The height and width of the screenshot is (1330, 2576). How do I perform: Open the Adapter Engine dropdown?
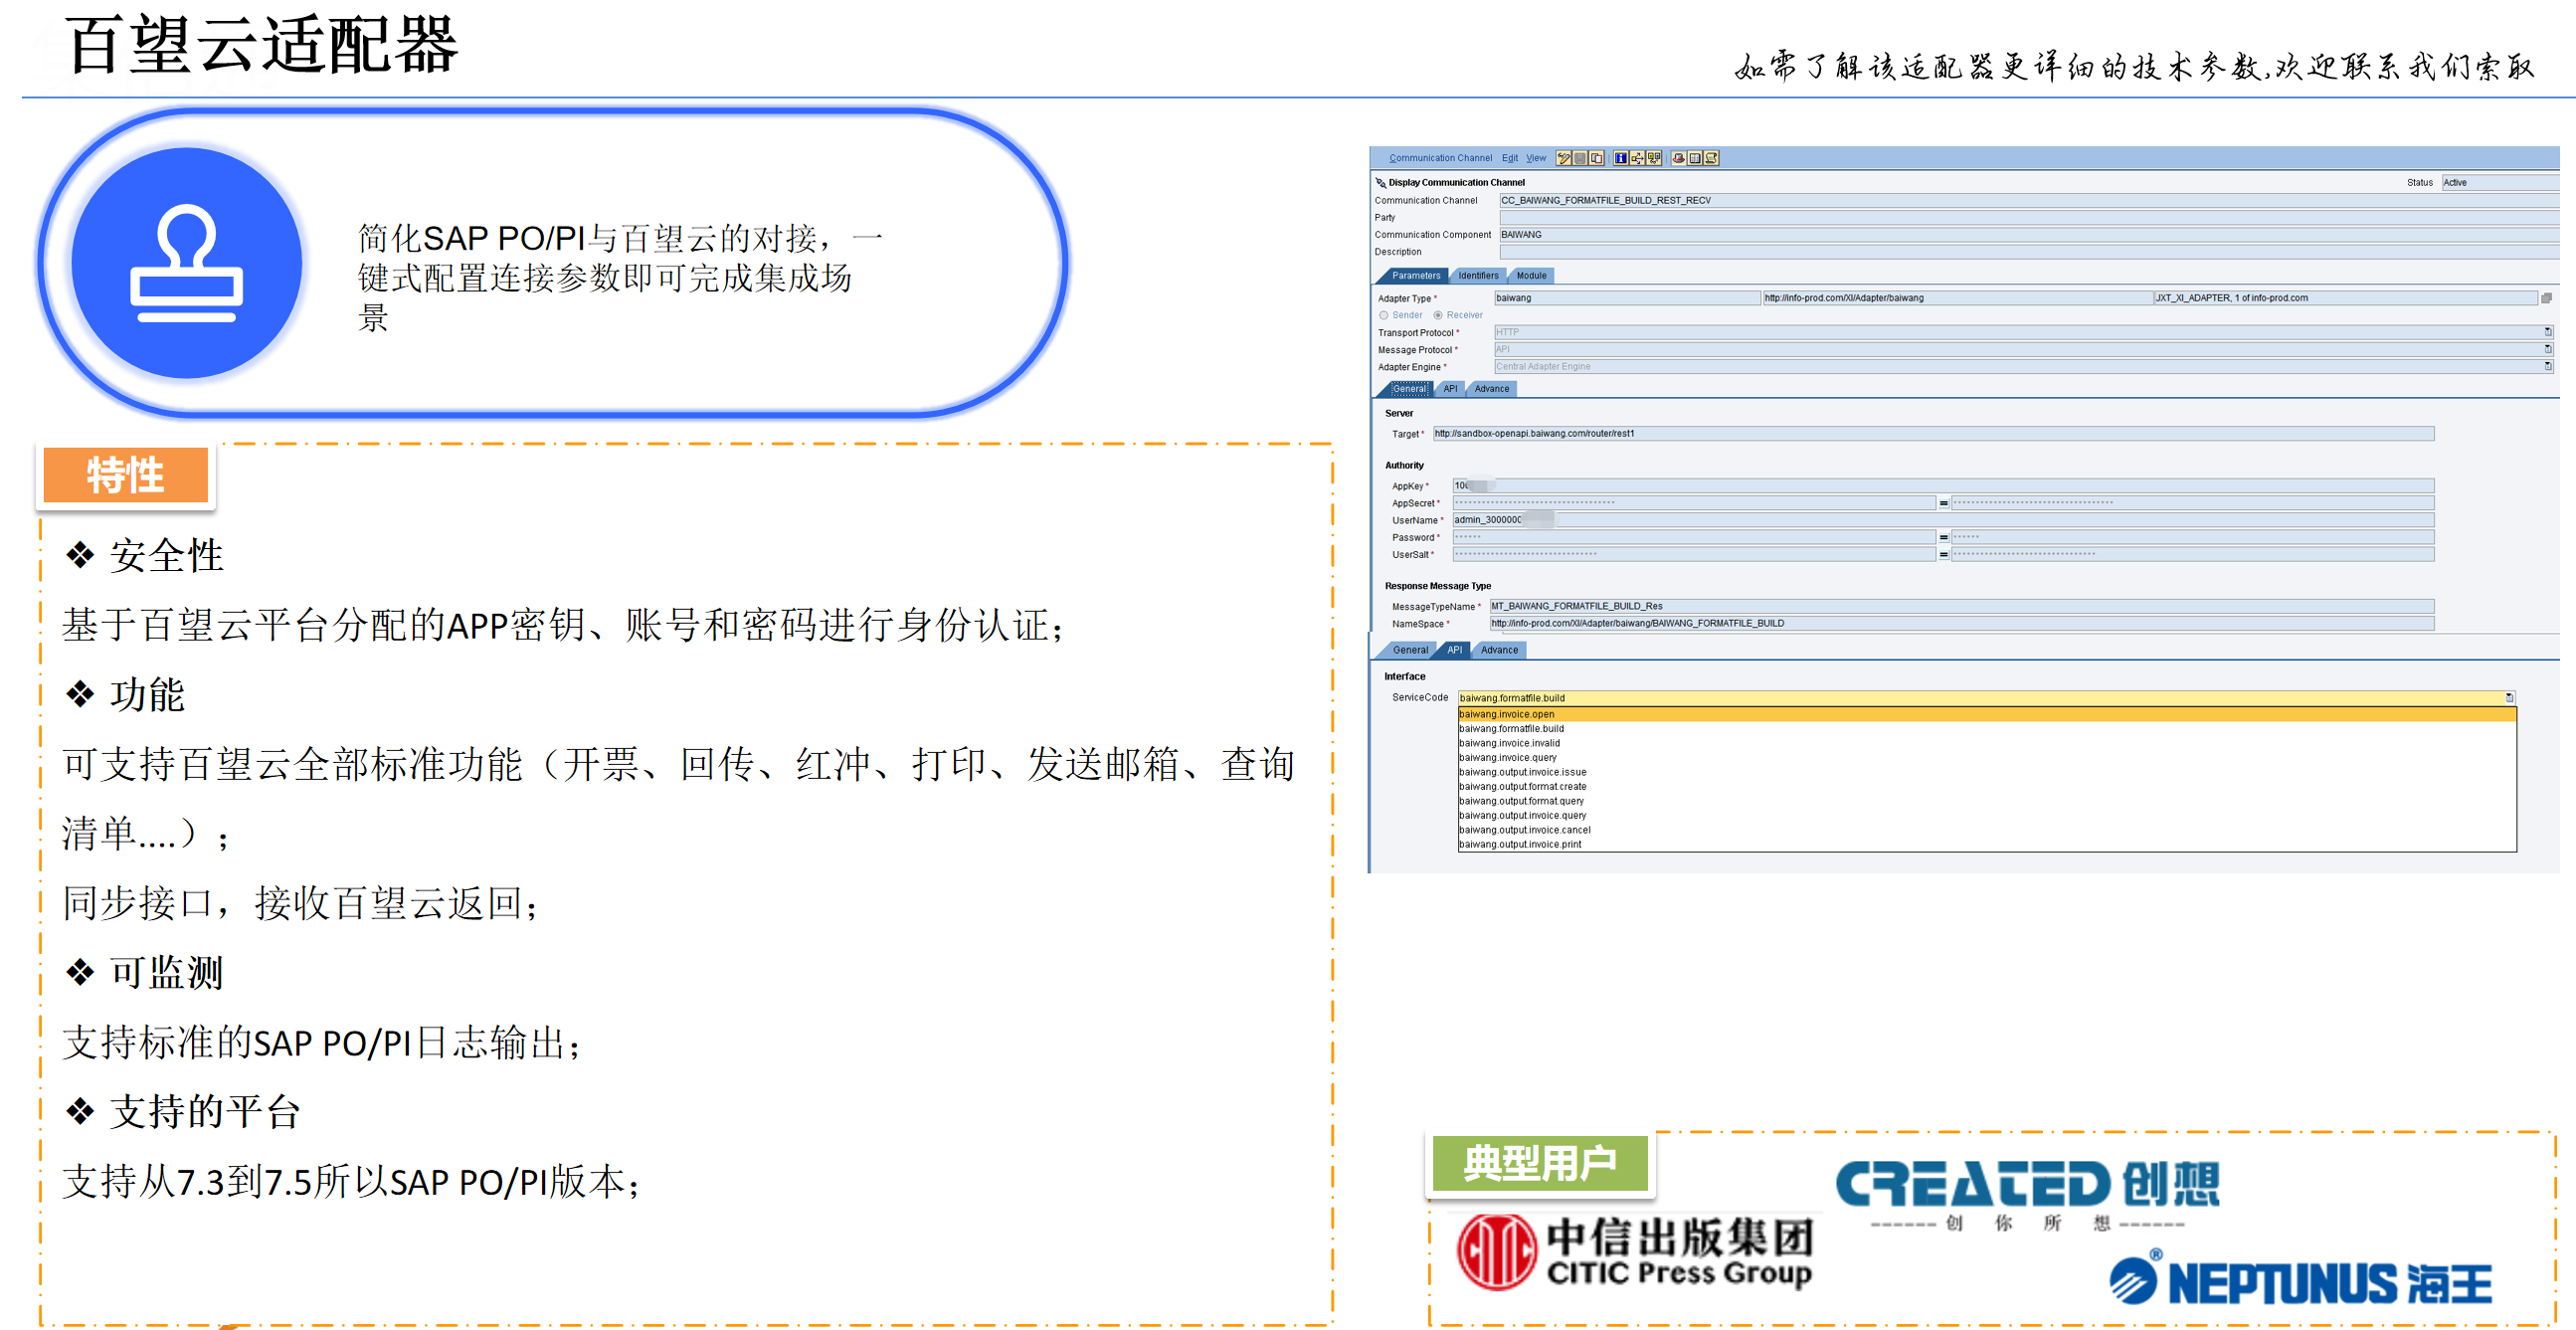point(2547,366)
